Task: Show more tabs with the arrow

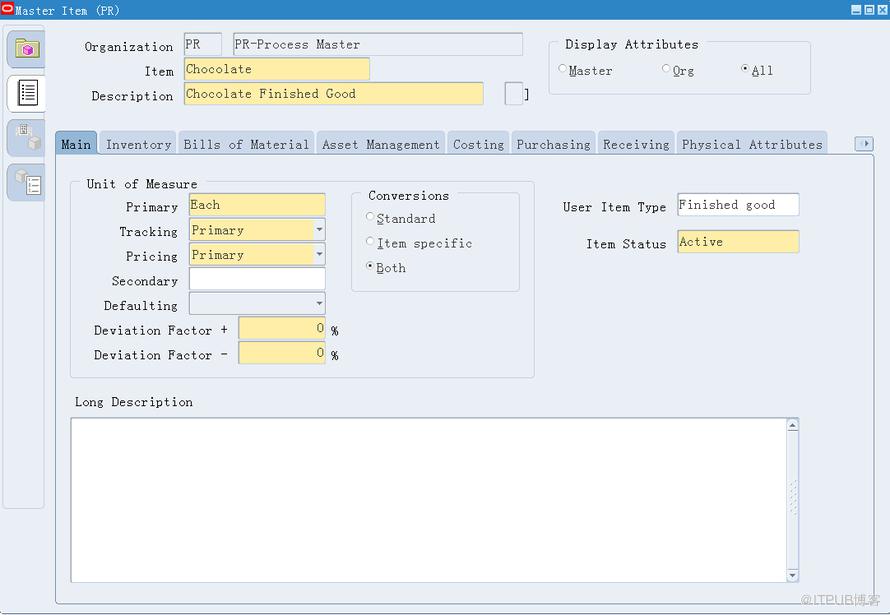Action: click(x=864, y=144)
